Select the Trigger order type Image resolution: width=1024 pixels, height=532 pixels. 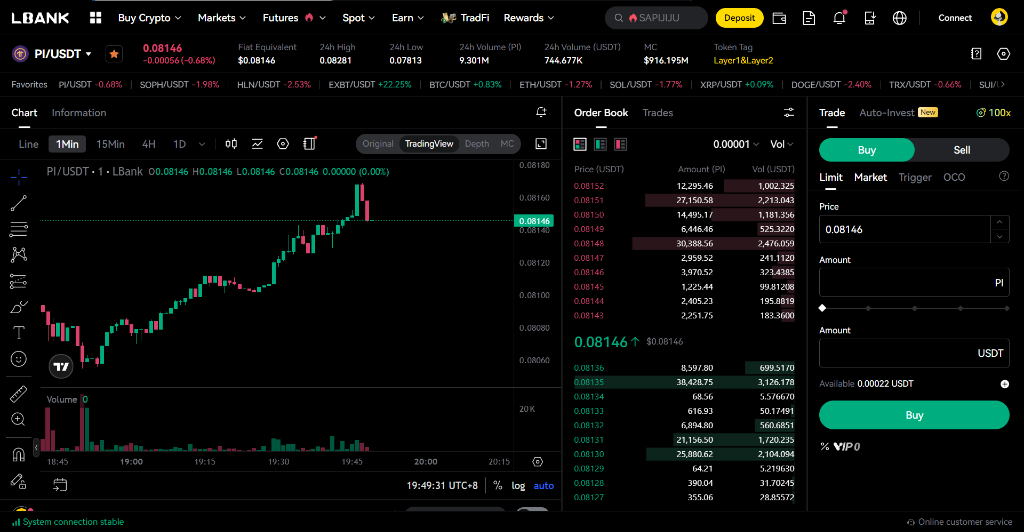[x=915, y=177]
